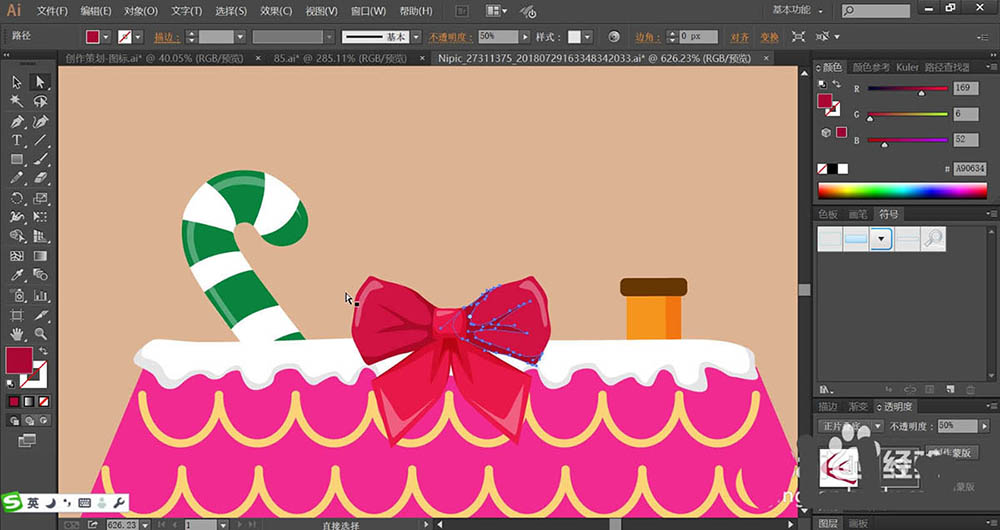Select the Type tool

point(17,140)
